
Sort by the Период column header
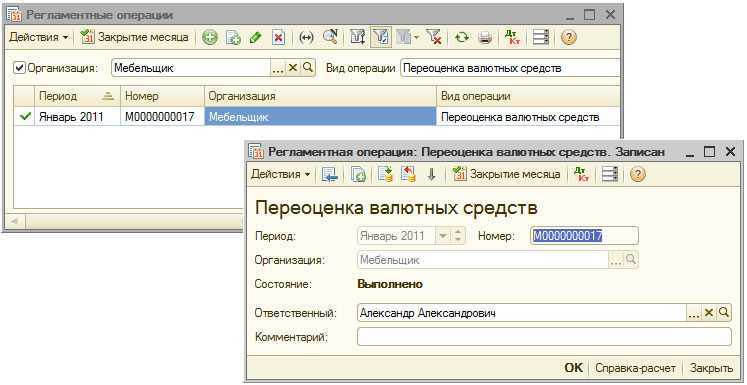pos(77,96)
